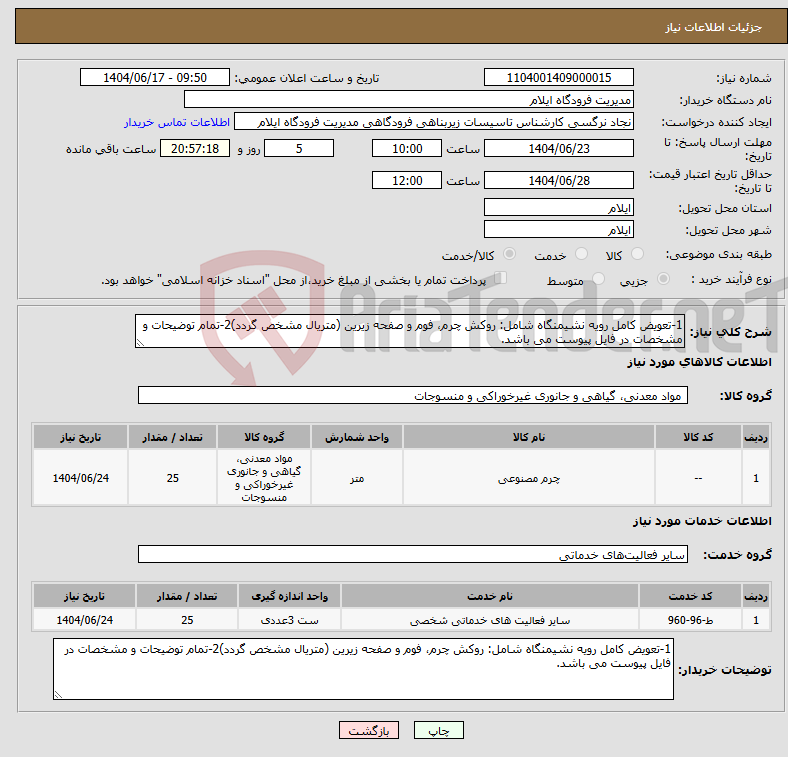
Task: Click the چاپ (print) button
Action: [438, 730]
